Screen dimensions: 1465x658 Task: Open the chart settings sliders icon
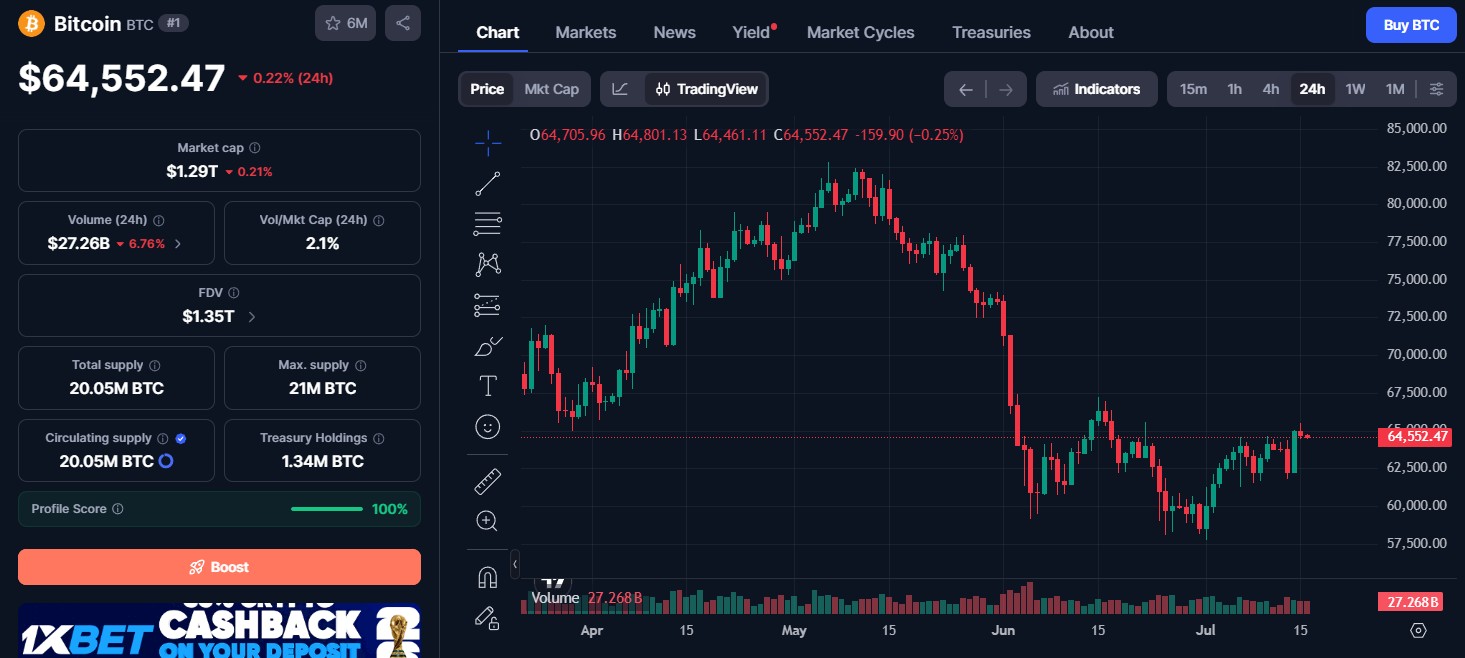pos(1436,89)
